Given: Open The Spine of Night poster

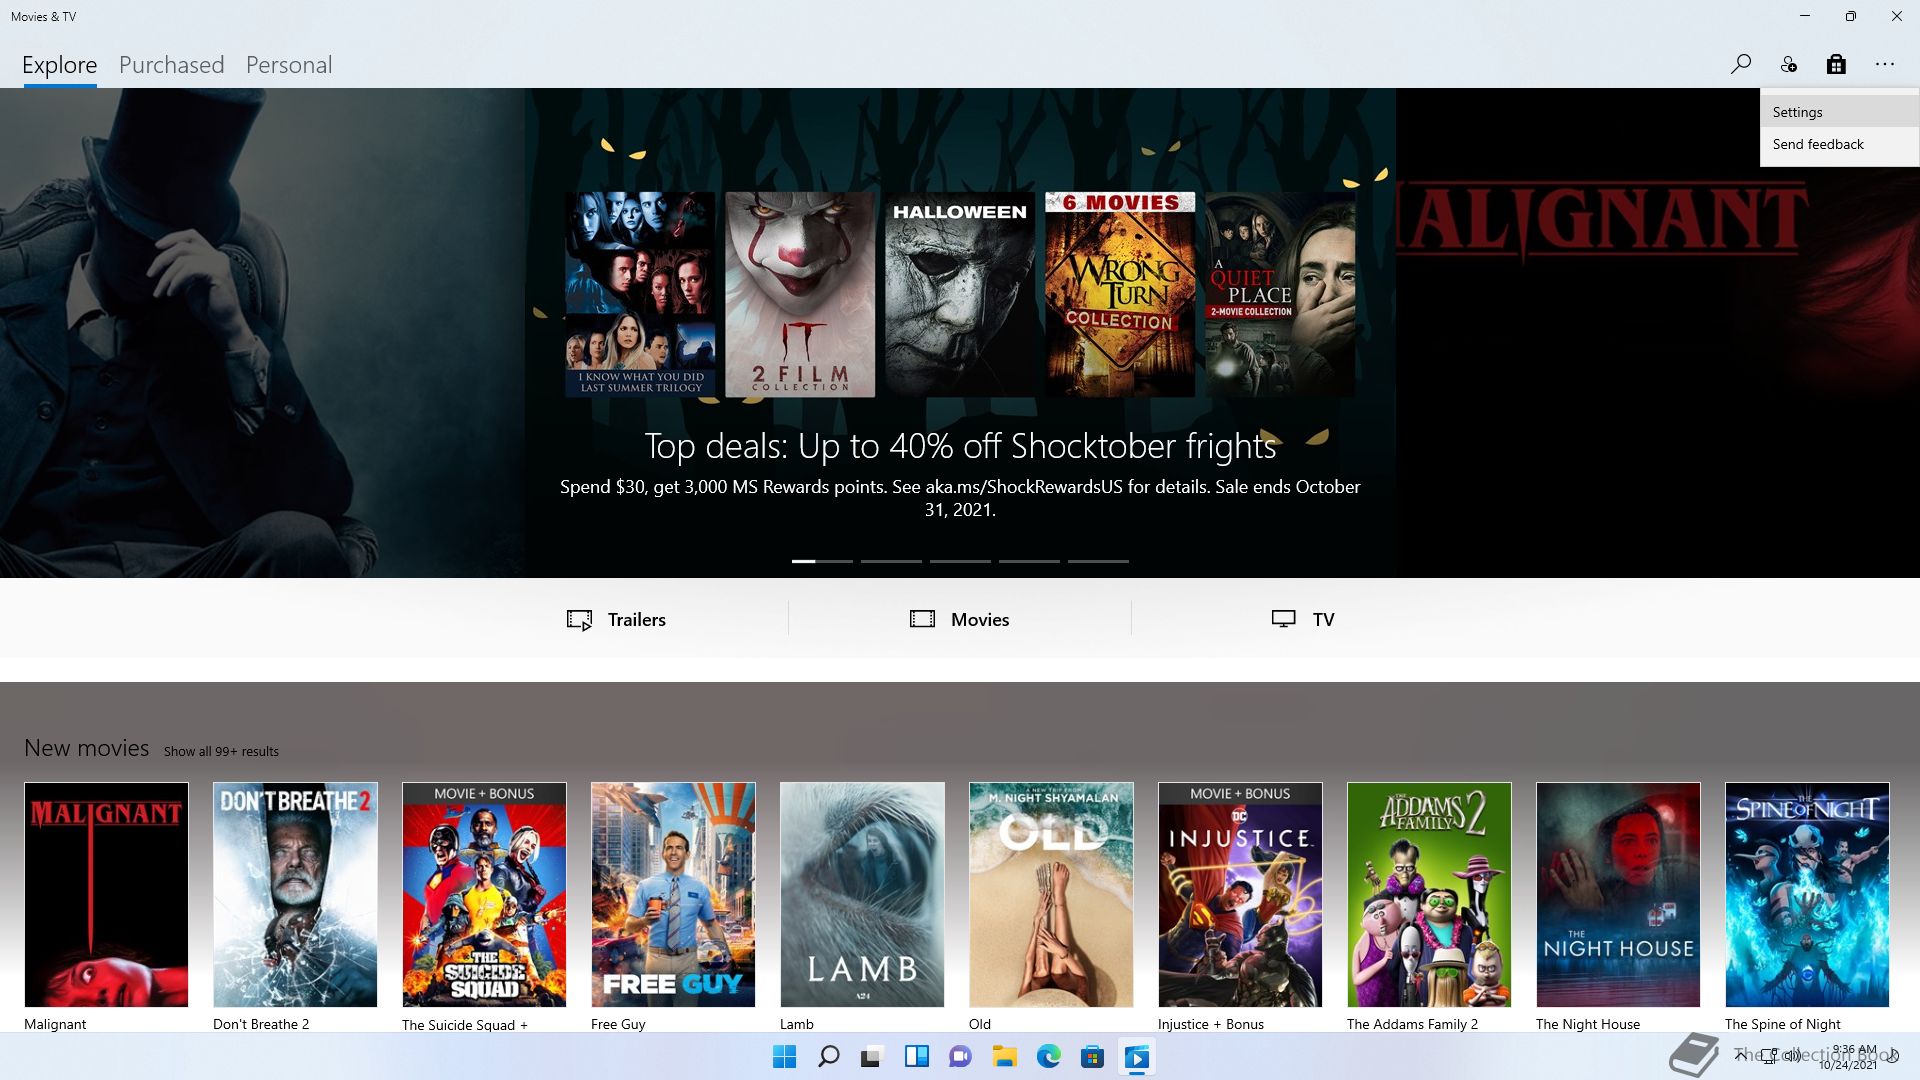Looking at the screenshot, I should tap(1807, 894).
